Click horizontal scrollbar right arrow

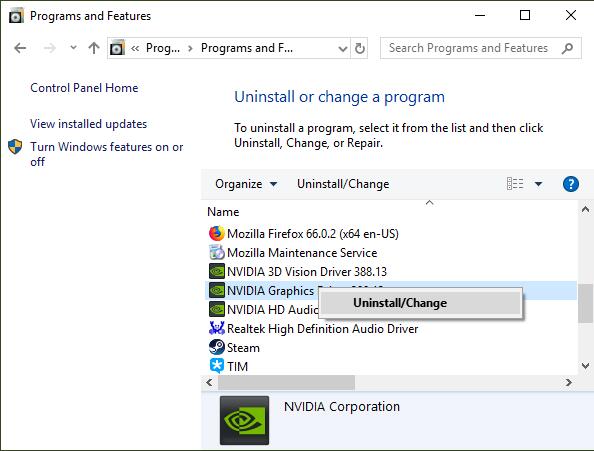pos(568,382)
